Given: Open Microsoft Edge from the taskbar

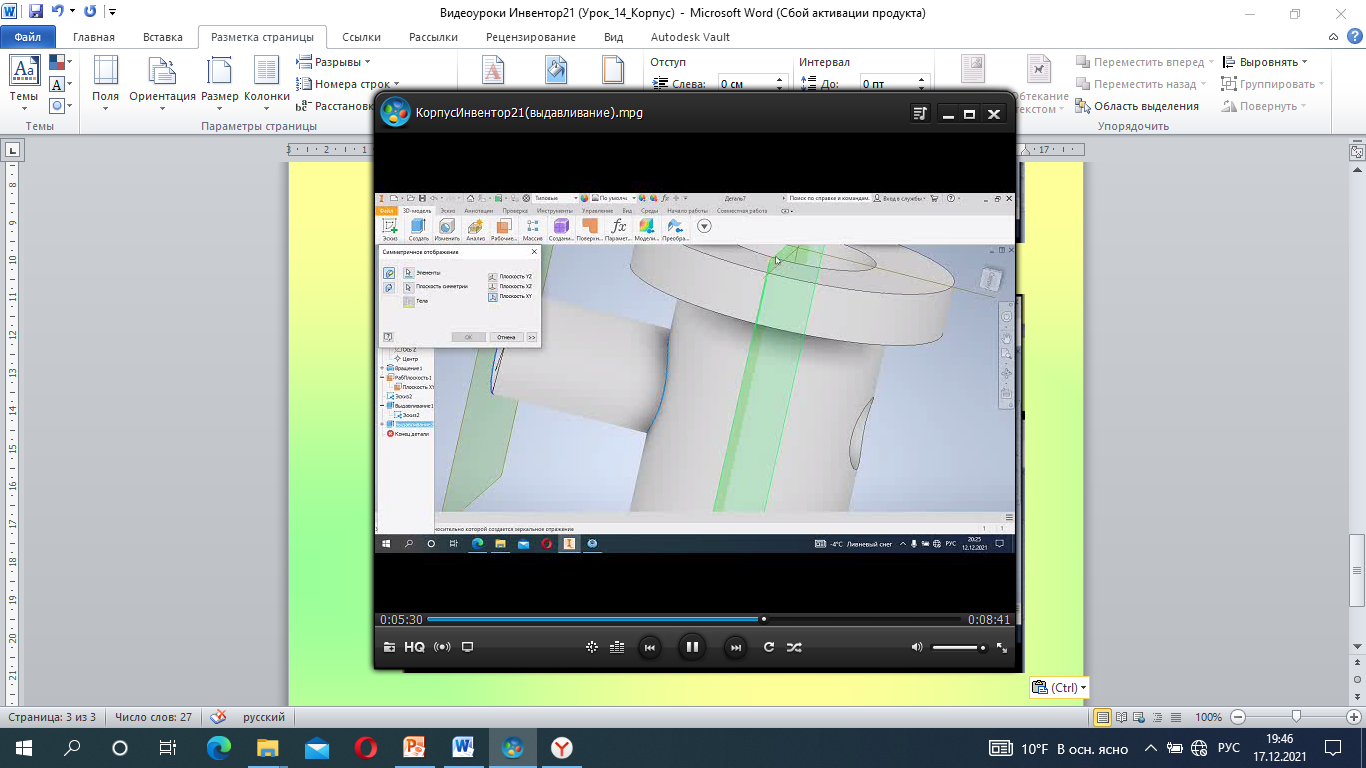Looking at the screenshot, I should coord(219,748).
